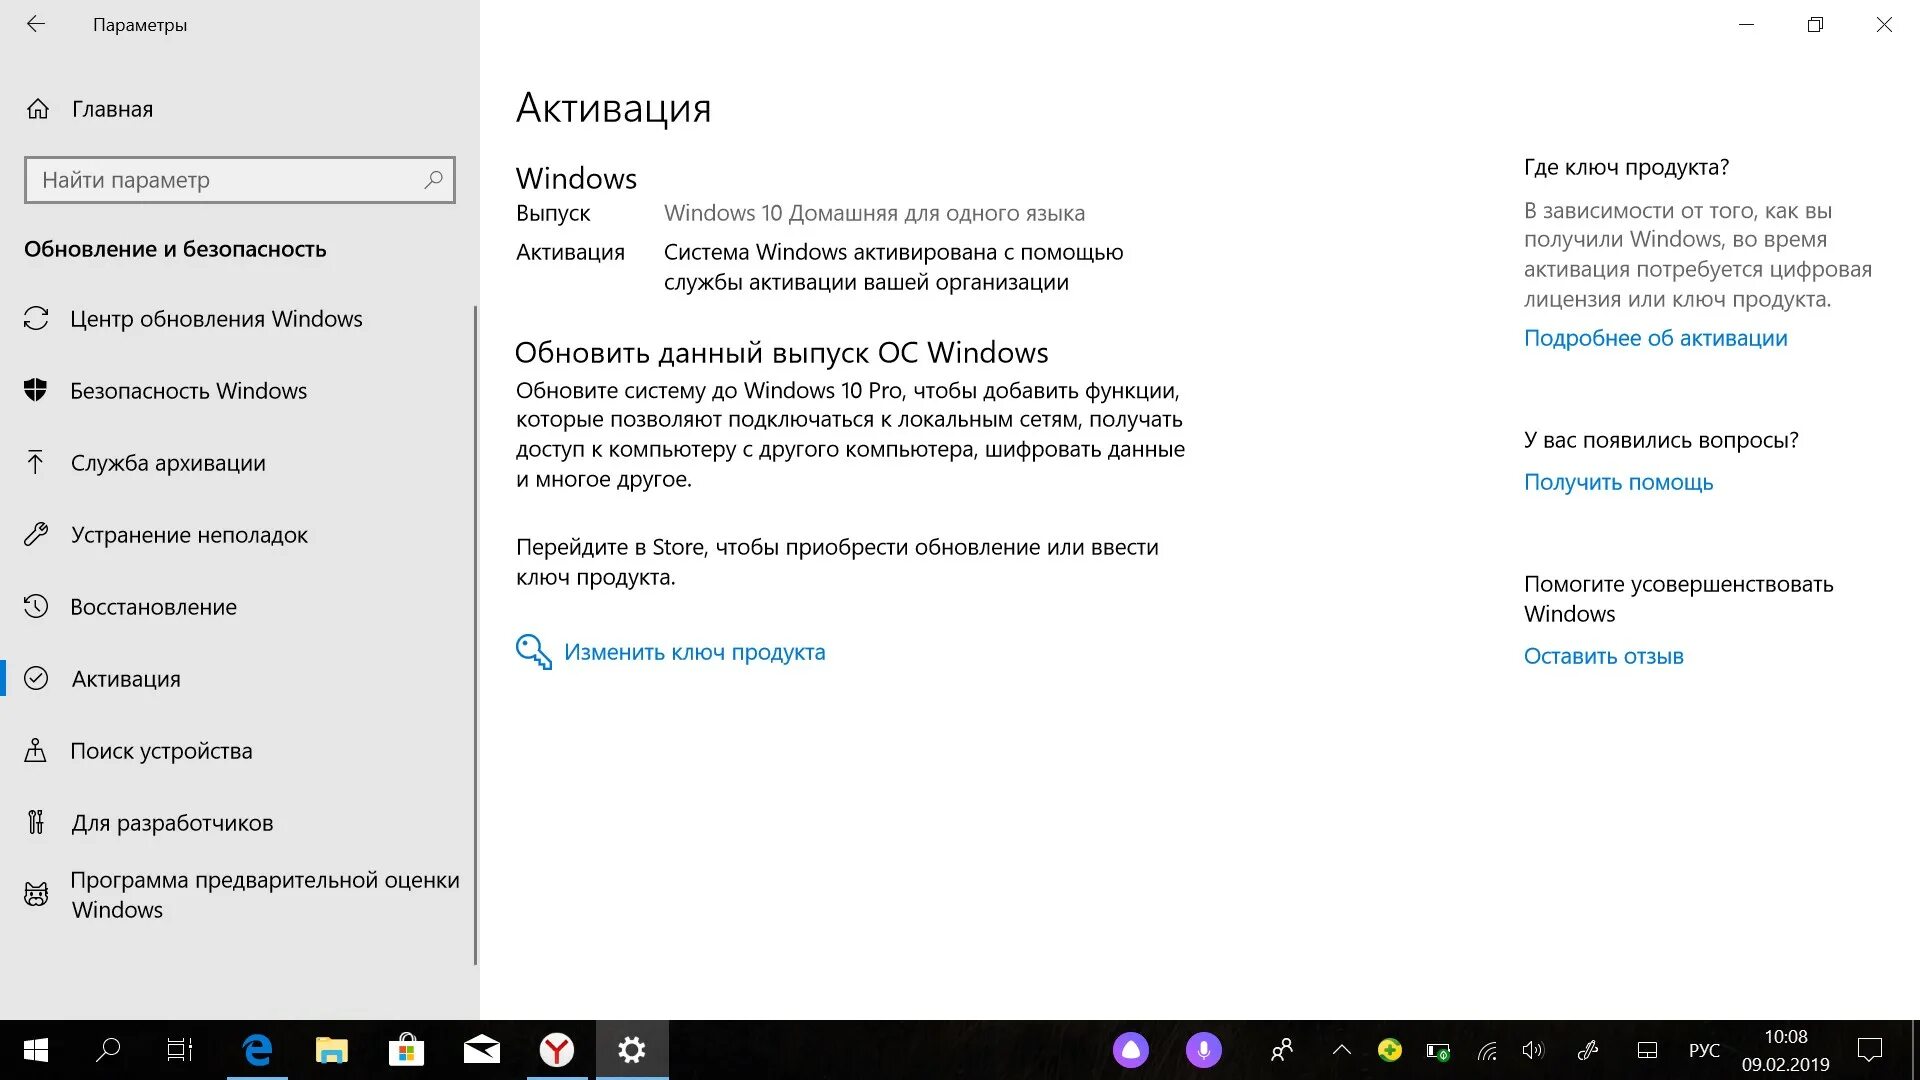The height and width of the screenshot is (1080, 1920).
Task: Open Microsoft Store from the taskbar
Action: point(406,1050)
